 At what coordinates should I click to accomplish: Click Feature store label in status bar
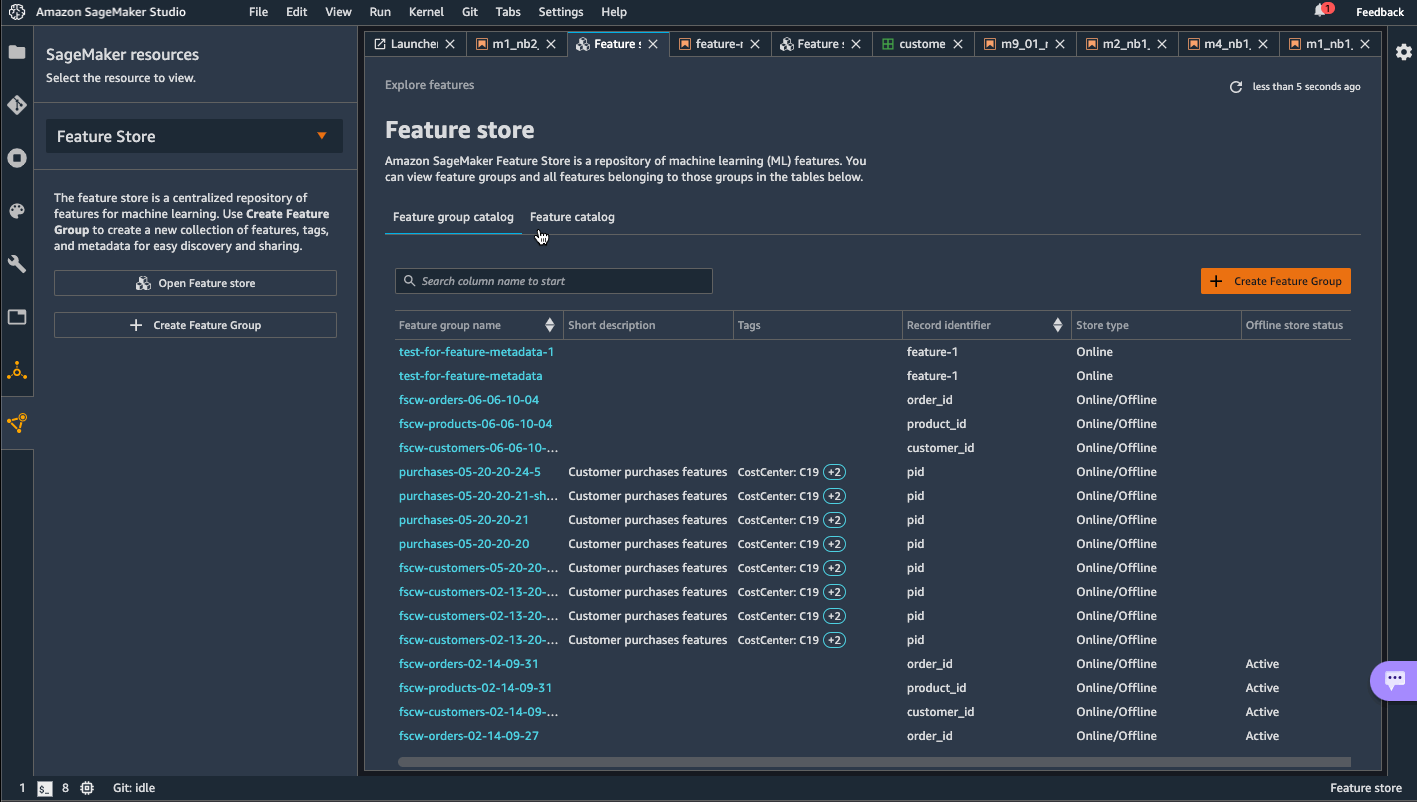point(1366,788)
